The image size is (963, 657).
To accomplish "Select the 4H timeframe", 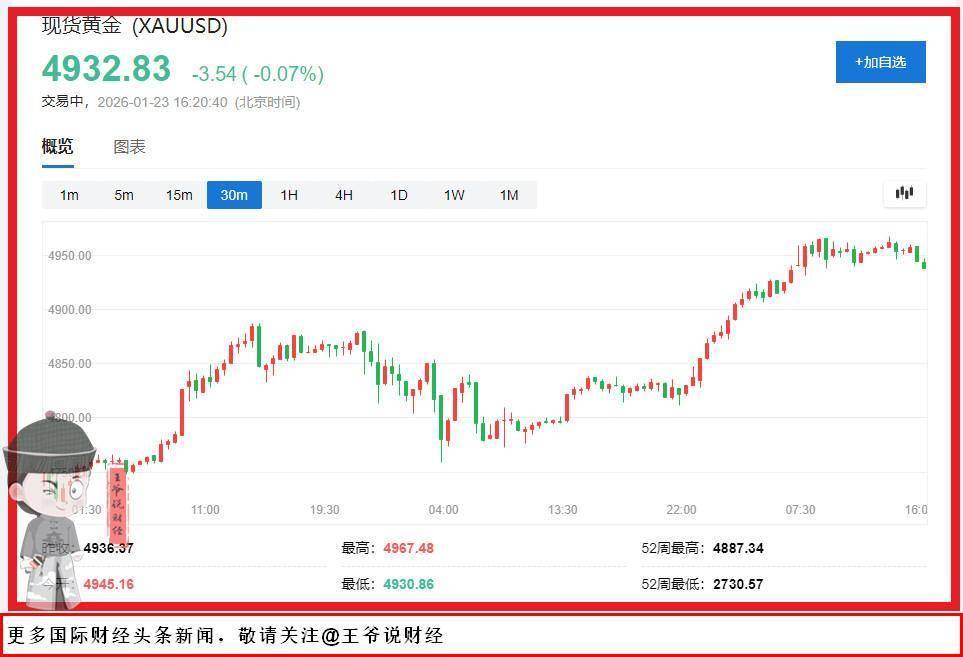I will (x=344, y=195).
